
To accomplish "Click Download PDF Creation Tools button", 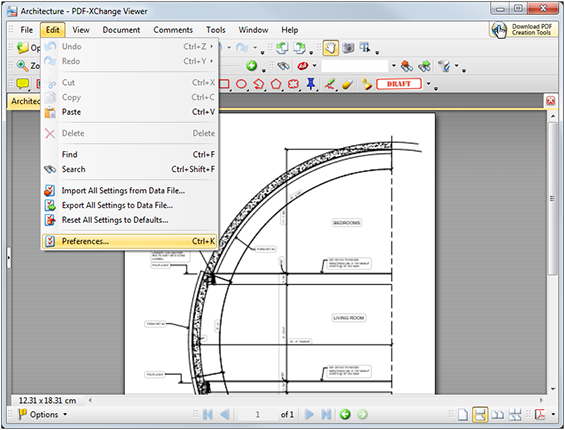I will coord(523,30).
